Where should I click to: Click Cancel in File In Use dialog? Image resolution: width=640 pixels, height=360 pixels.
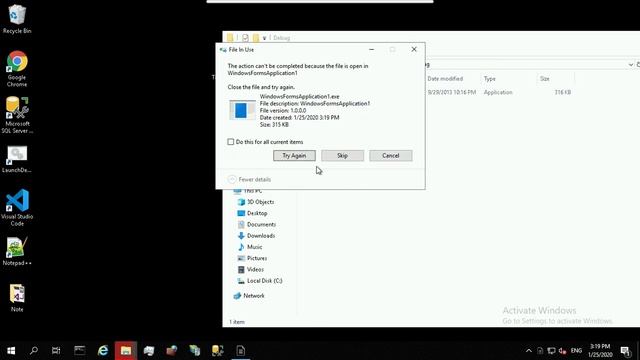click(391, 156)
